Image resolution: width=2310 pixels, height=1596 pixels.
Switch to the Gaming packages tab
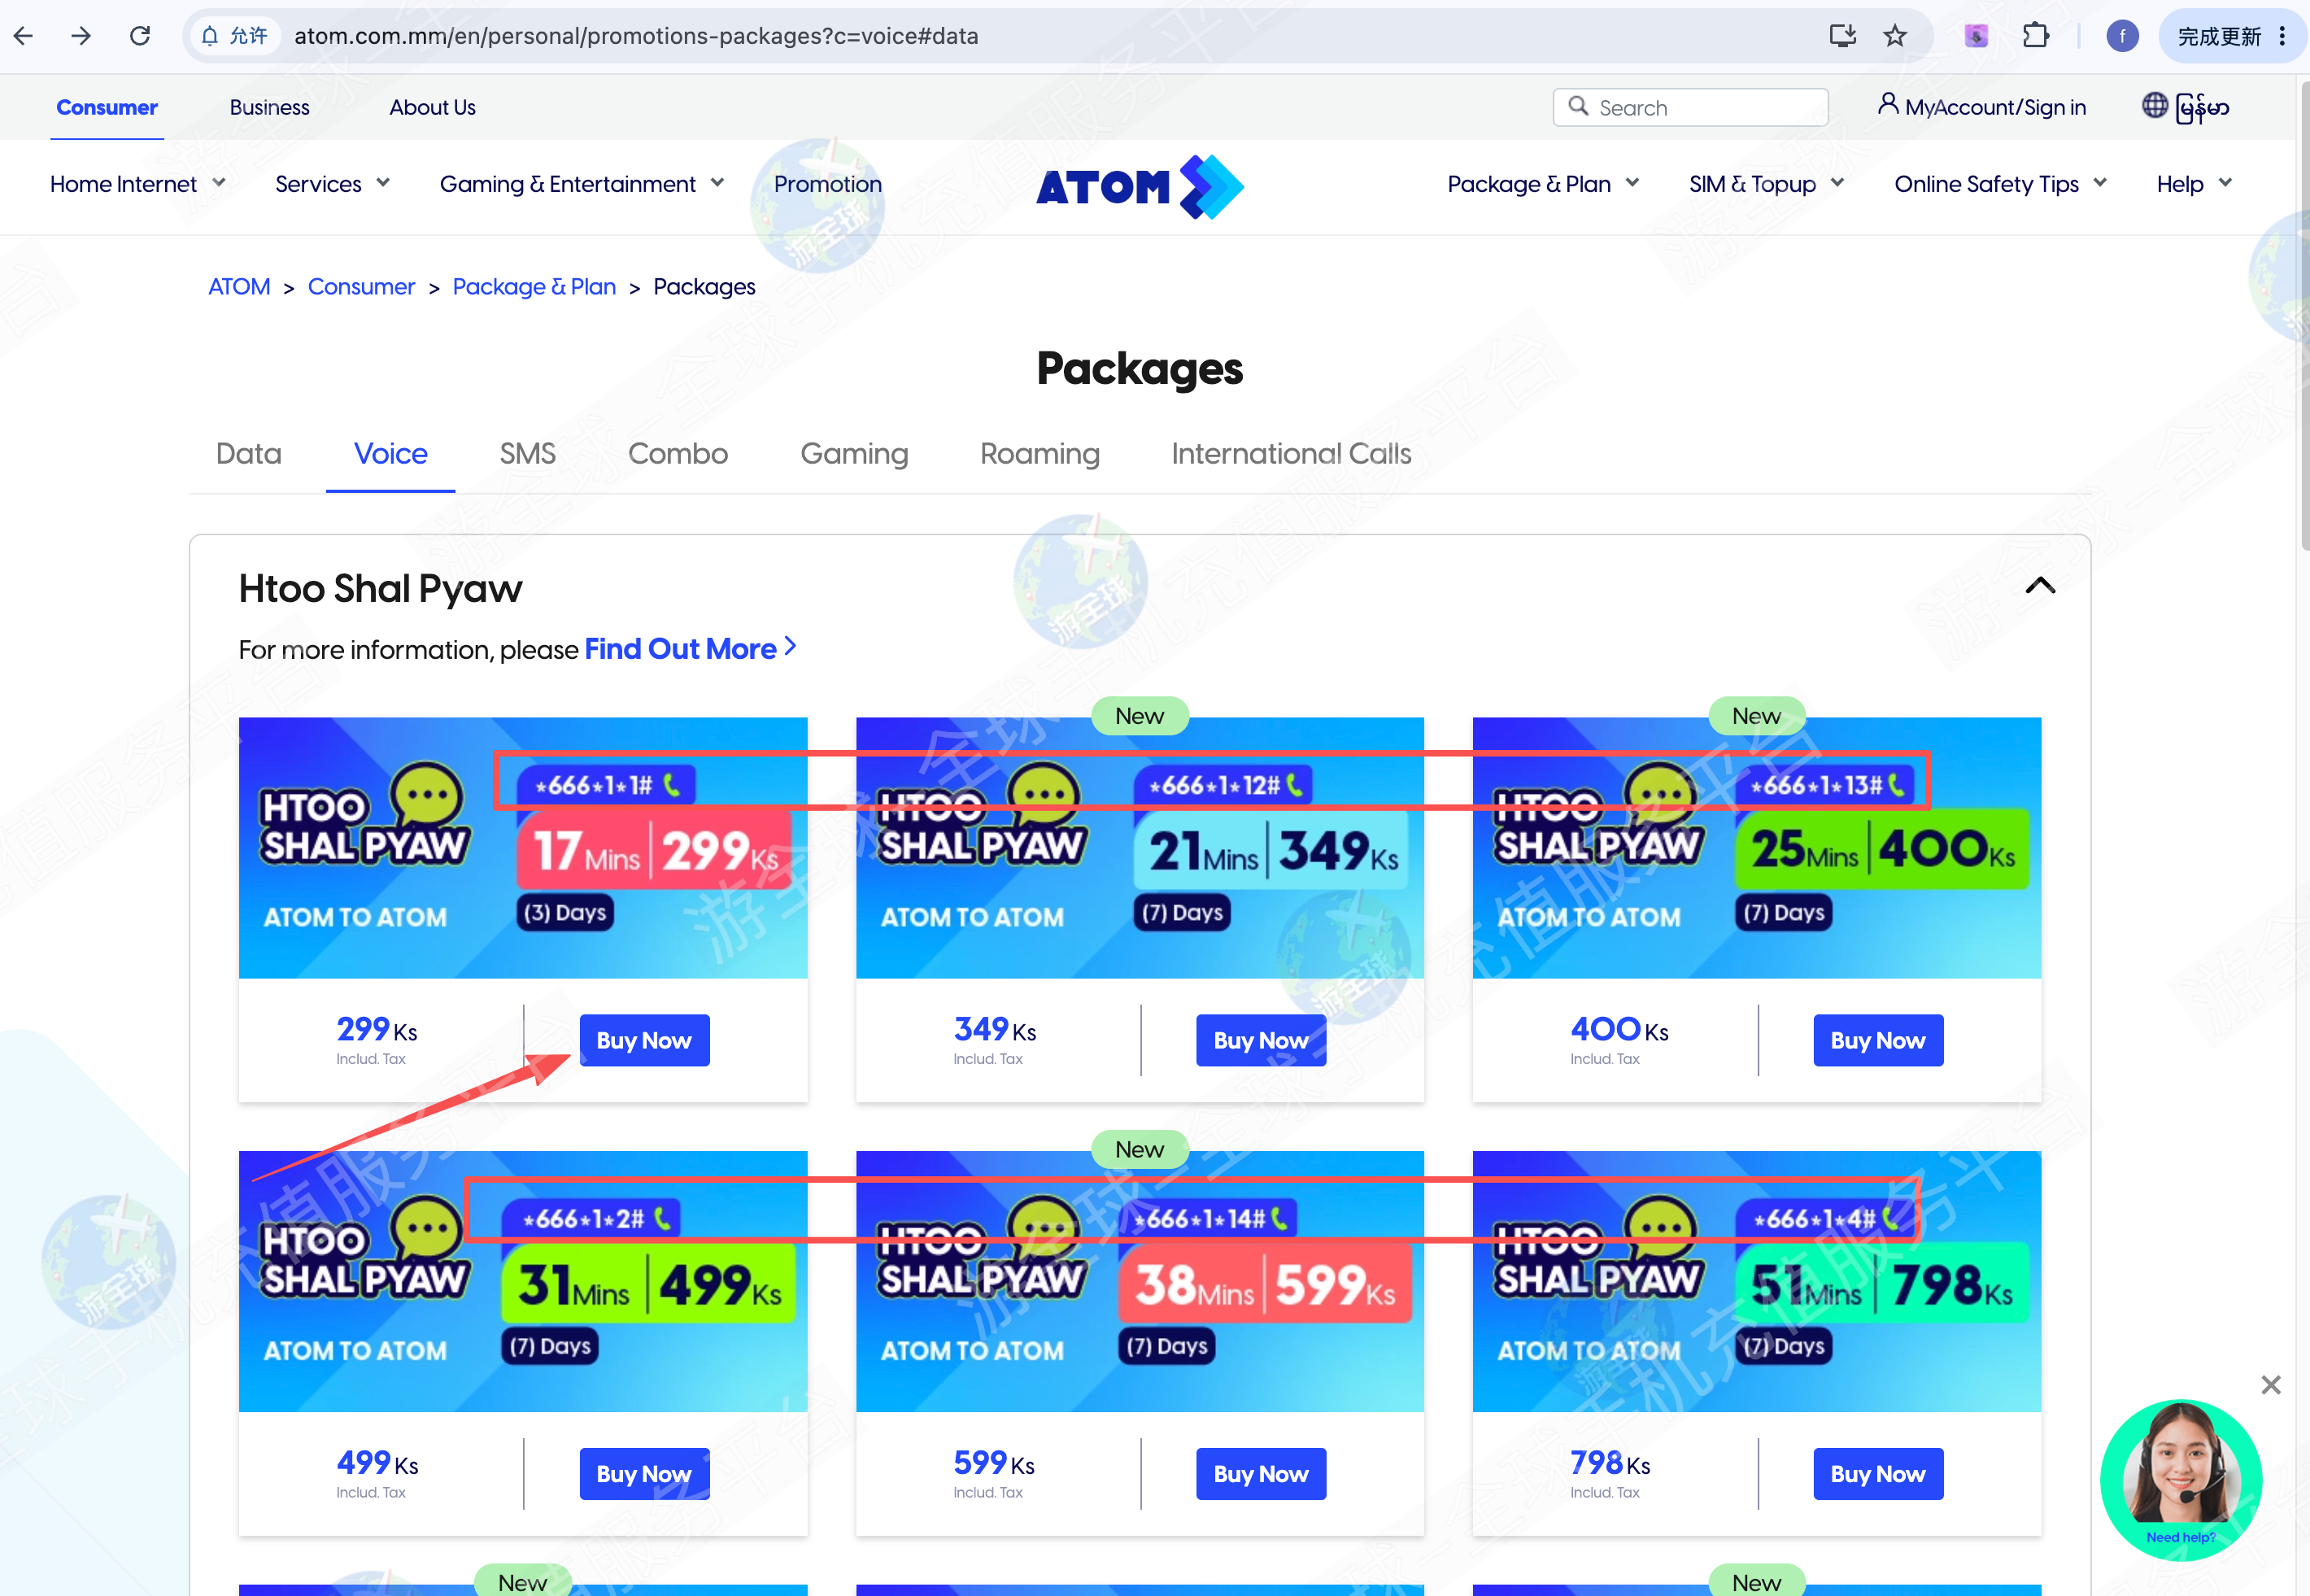click(x=854, y=454)
